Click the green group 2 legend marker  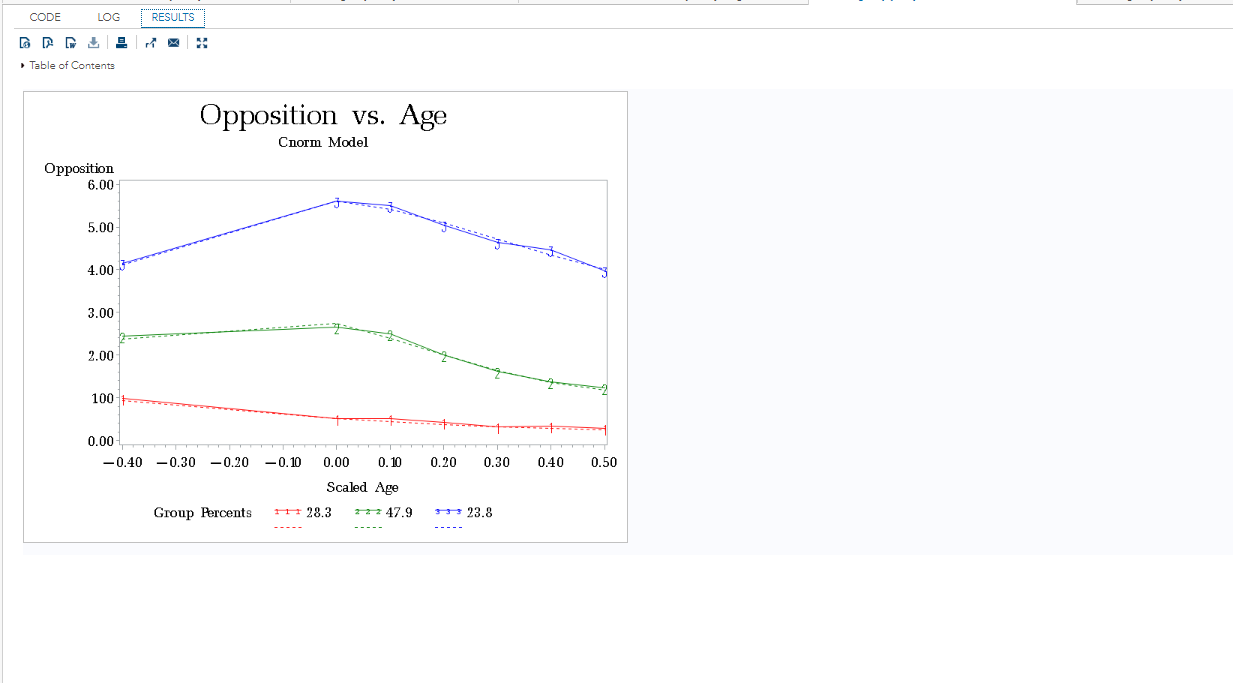pyautogui.click(x=368, y=513)
